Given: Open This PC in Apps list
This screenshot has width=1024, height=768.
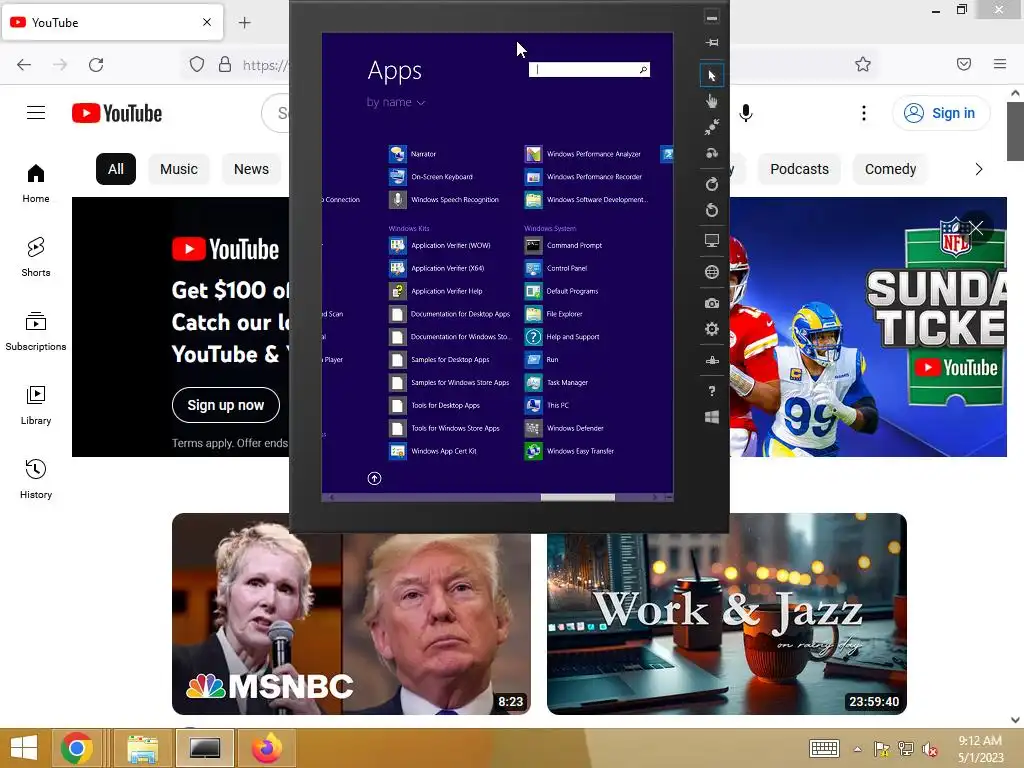Looking at the screenshot, I should point(547,406).
